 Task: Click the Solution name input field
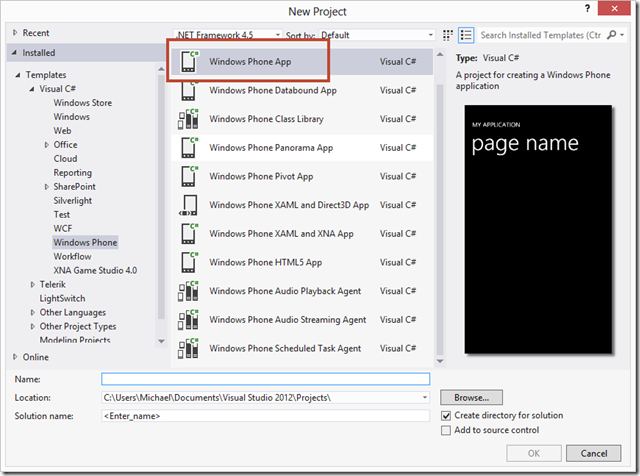click(x=265, y=416)
